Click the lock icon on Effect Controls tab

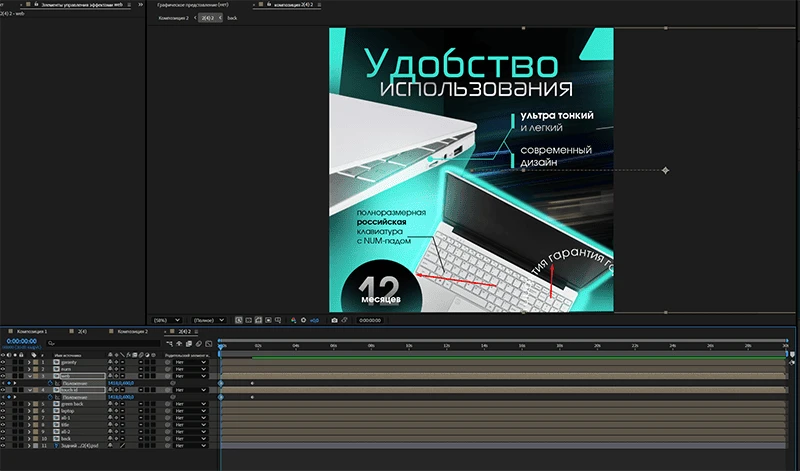pos(36,5)
